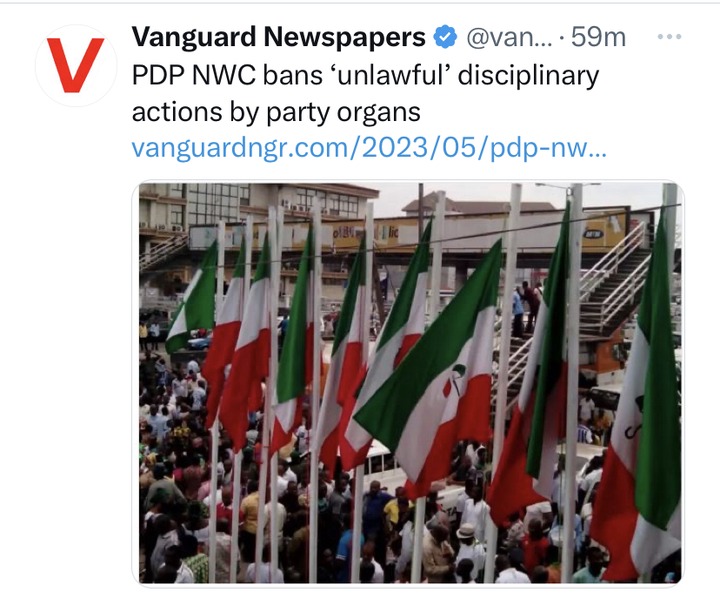Click the red V Vanguard profile avatar

[76, 65]
